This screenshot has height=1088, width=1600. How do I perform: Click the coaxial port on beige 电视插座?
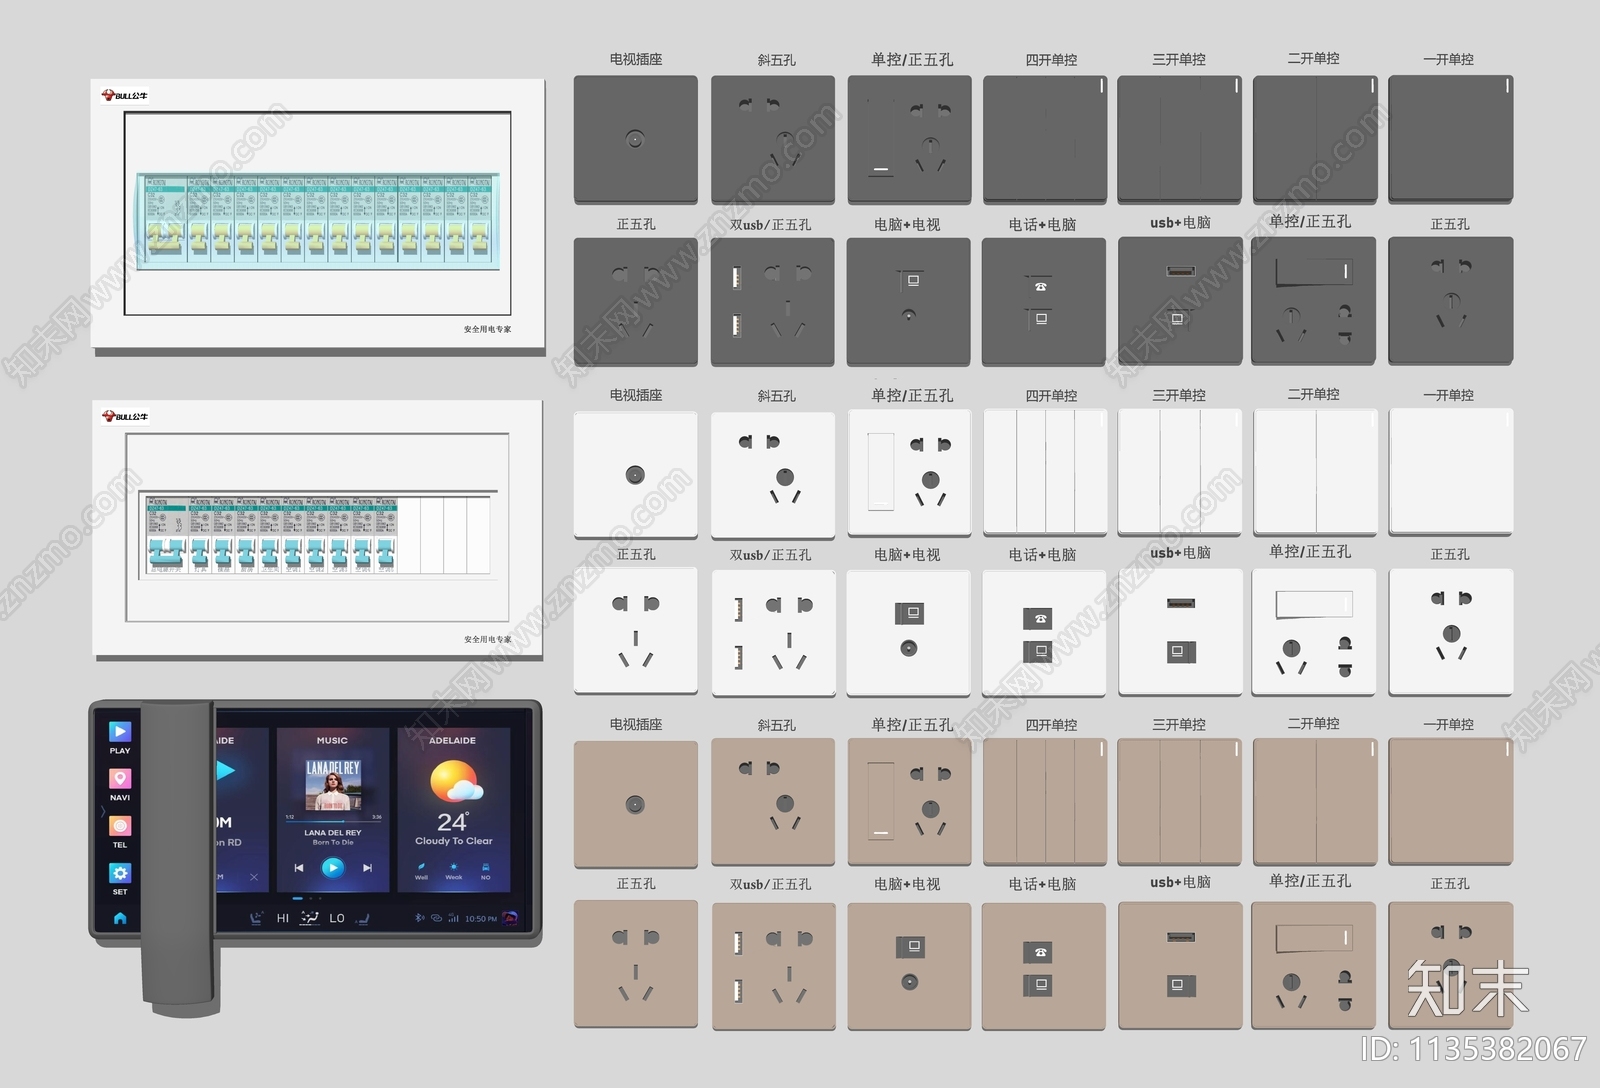(x=635, y=804)
